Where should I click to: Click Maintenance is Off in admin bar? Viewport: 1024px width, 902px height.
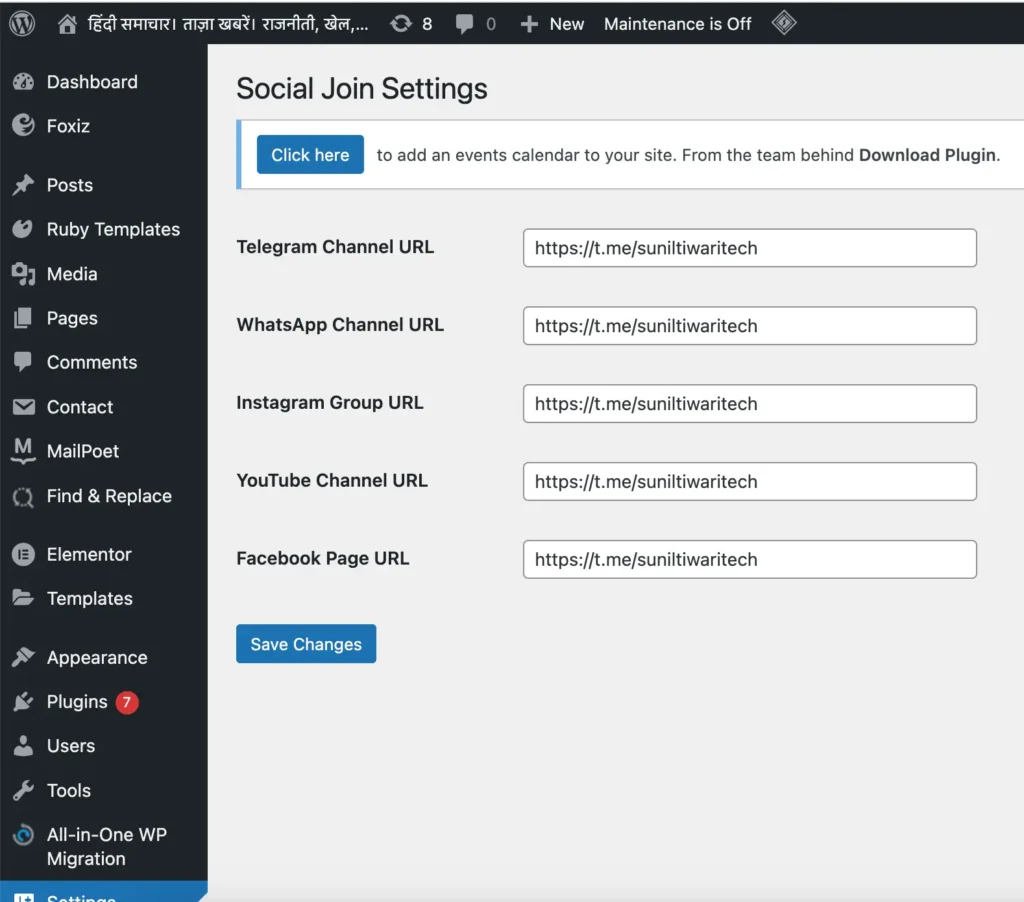pyautogui.click(x=677, y=24)
